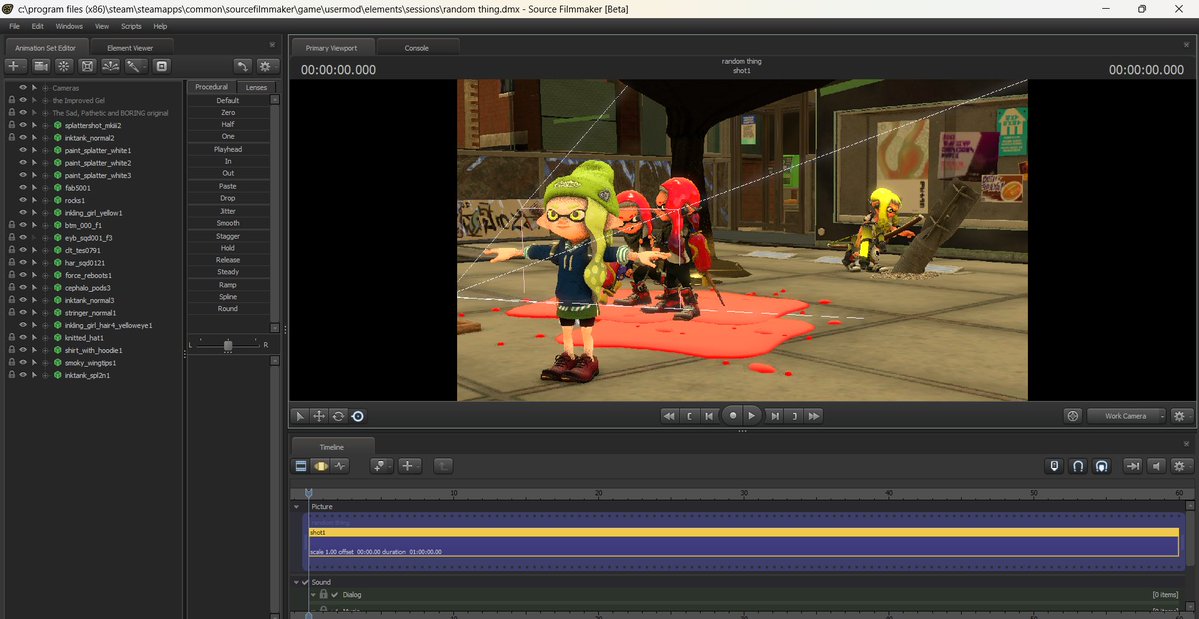
Task: Toggle the mouse snap icon in Timeline
Action: (1054, 465)
